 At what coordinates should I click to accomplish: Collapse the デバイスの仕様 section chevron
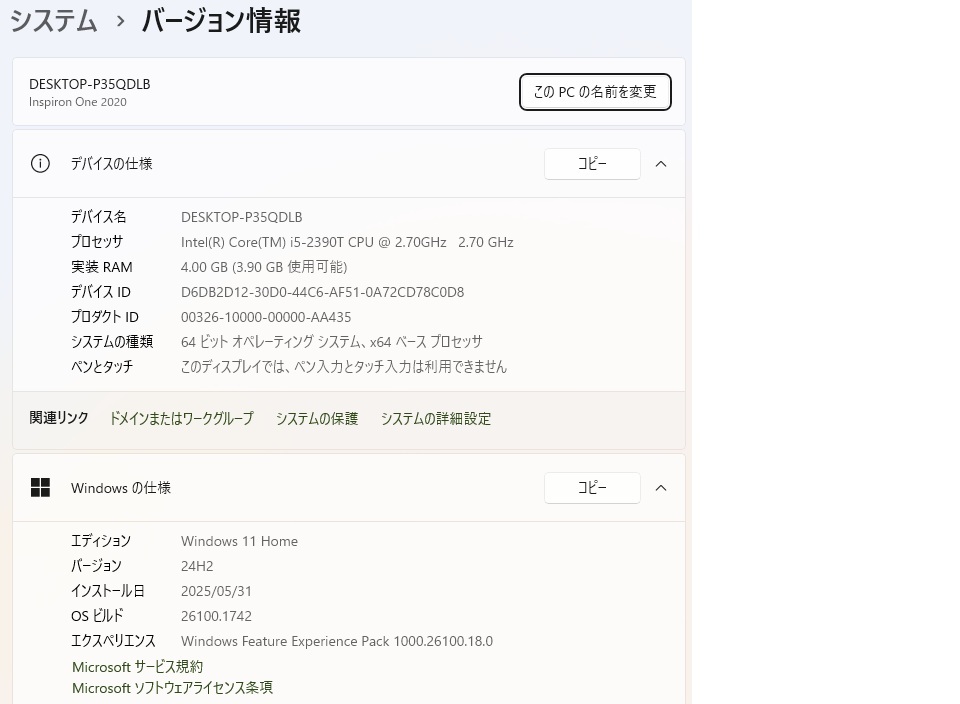coord(661,163)
